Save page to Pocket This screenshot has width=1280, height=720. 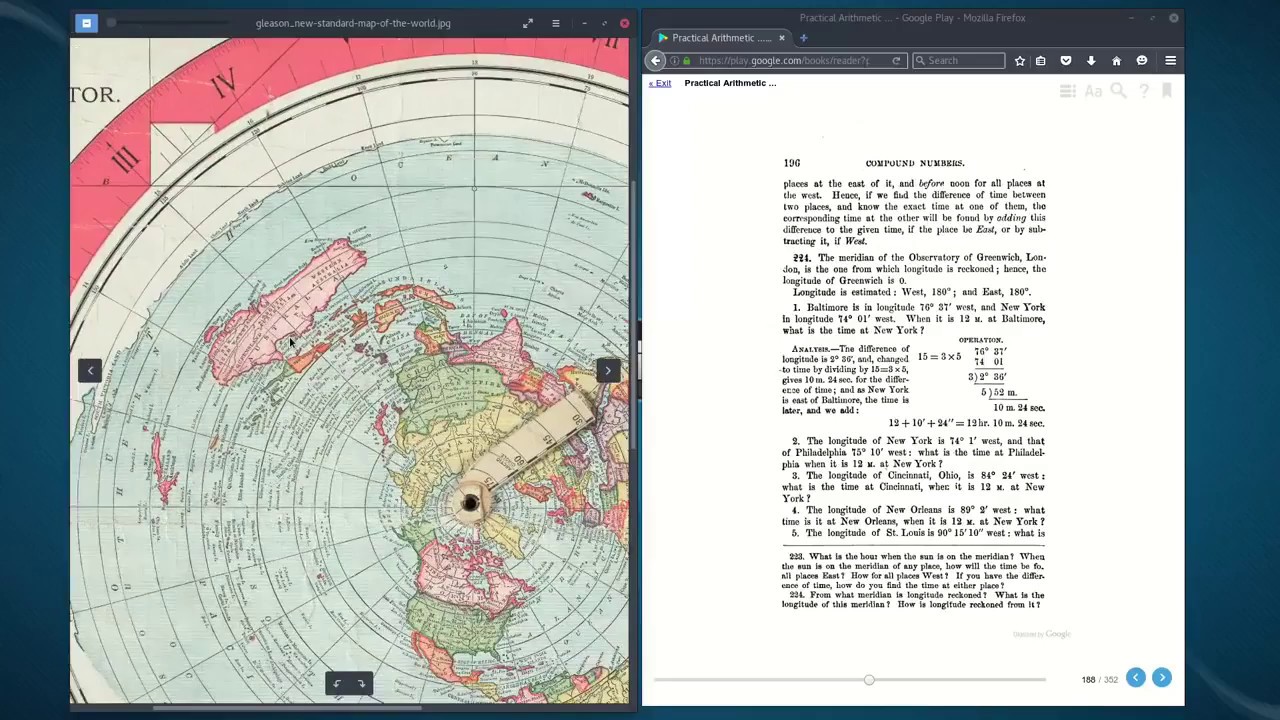[x=1066, y=61]
